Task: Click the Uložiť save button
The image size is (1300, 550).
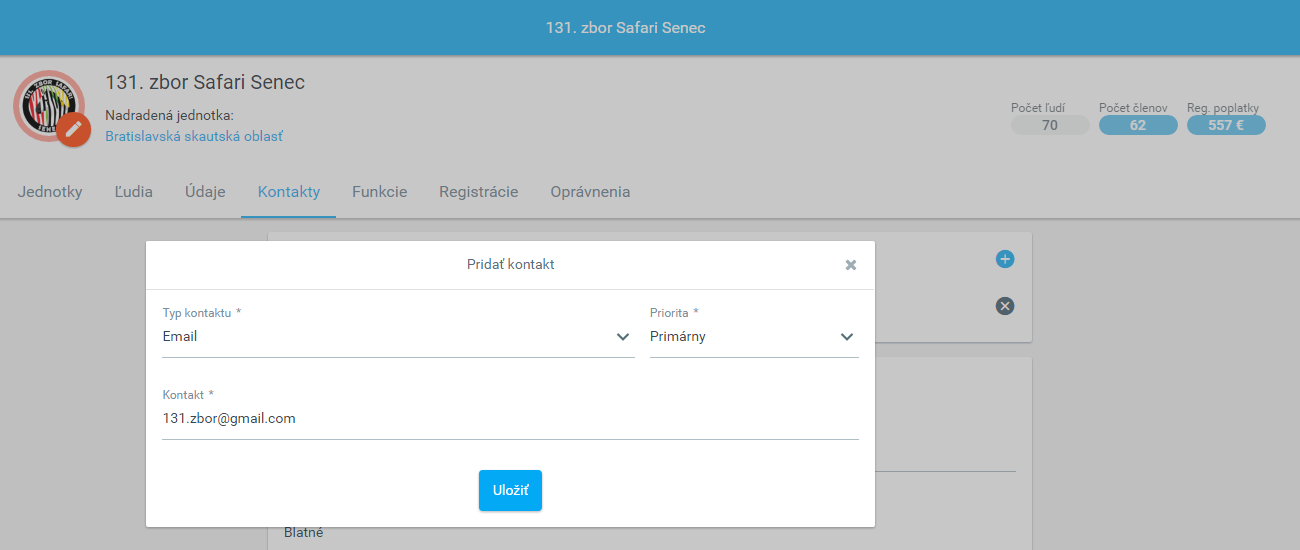Action: pos(510,490)
